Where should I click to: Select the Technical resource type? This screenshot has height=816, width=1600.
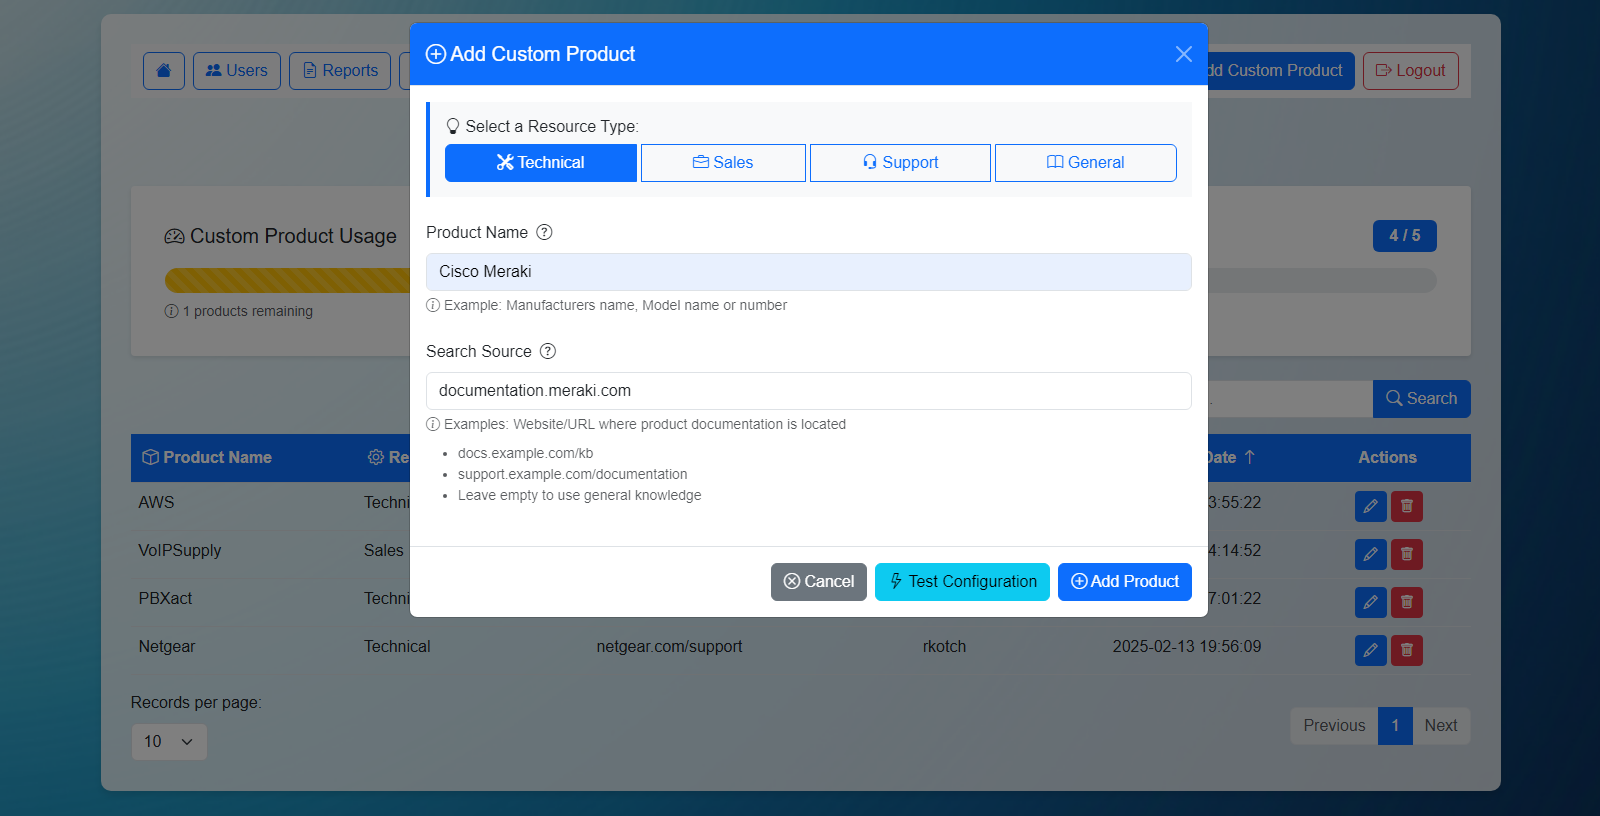(540, 163)
